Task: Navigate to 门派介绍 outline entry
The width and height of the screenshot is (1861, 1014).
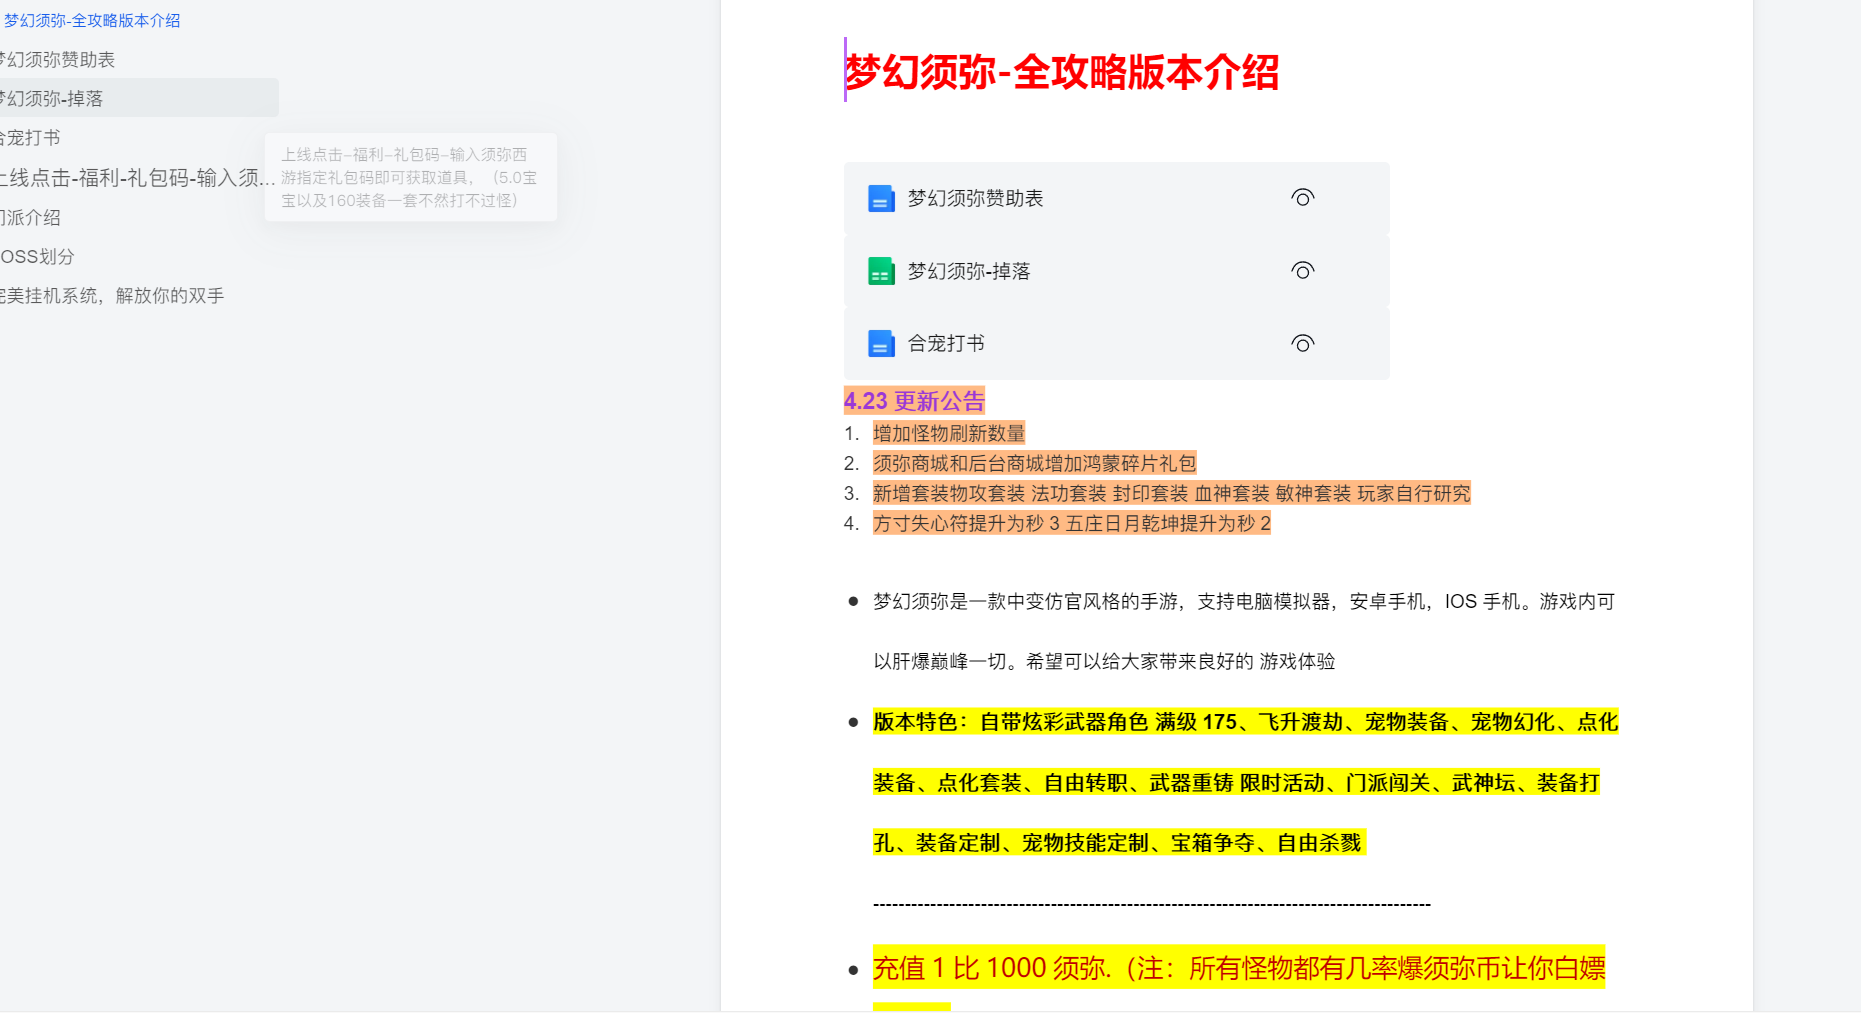Action: [x=32, y=218]
